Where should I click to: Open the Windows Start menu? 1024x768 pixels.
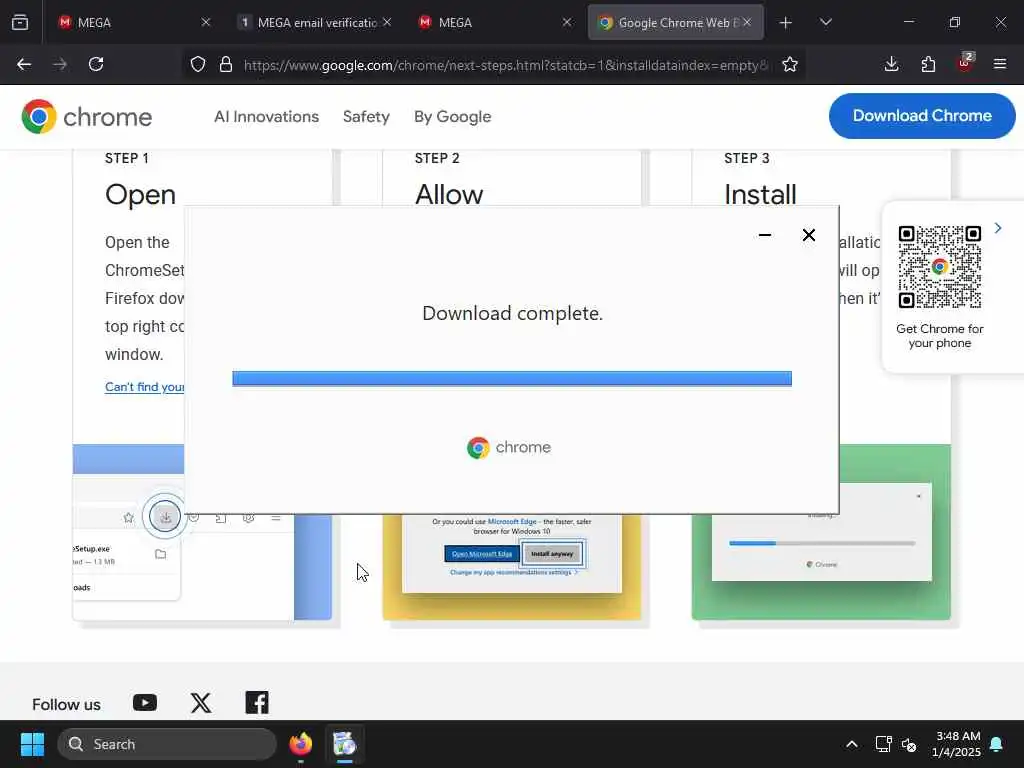[32, 744]
